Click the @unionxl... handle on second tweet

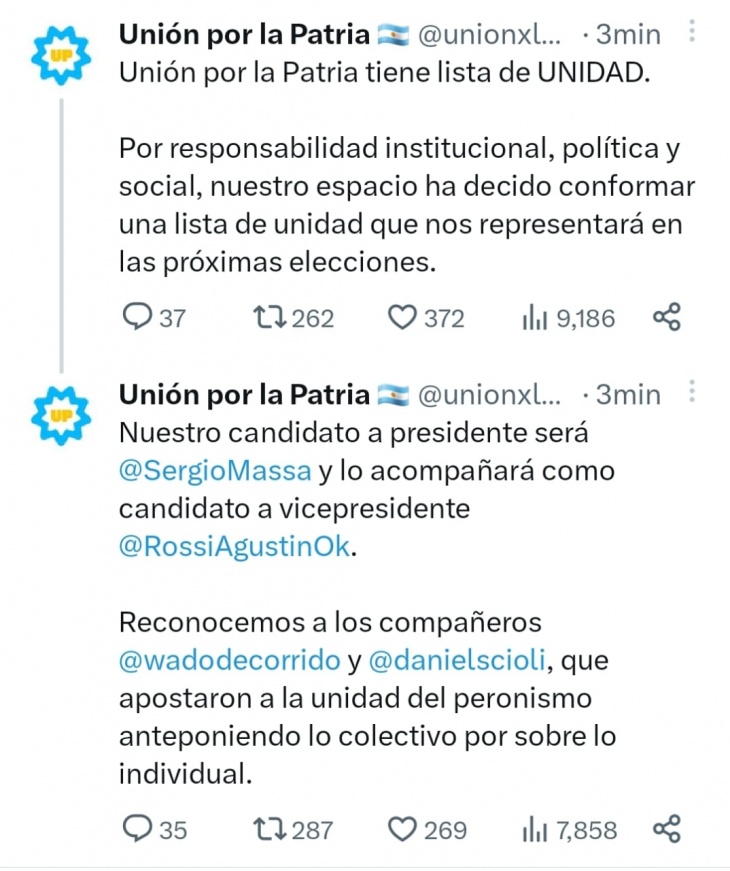[x=489, y=395]
